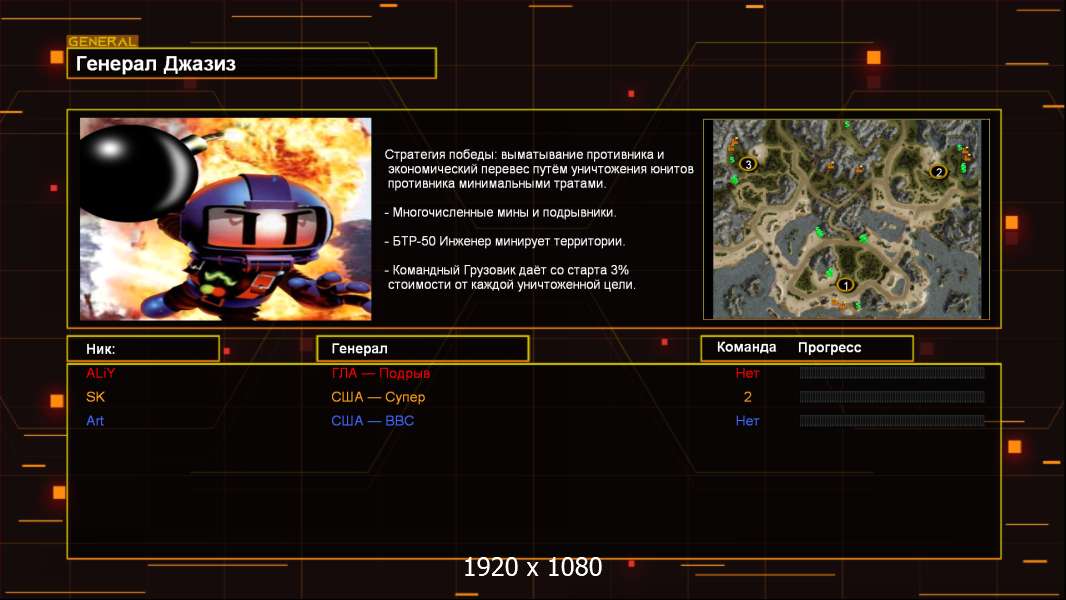1066x600 pixels.
Task: Click ALiY's loading progress bar
Action: click(892, 372)
